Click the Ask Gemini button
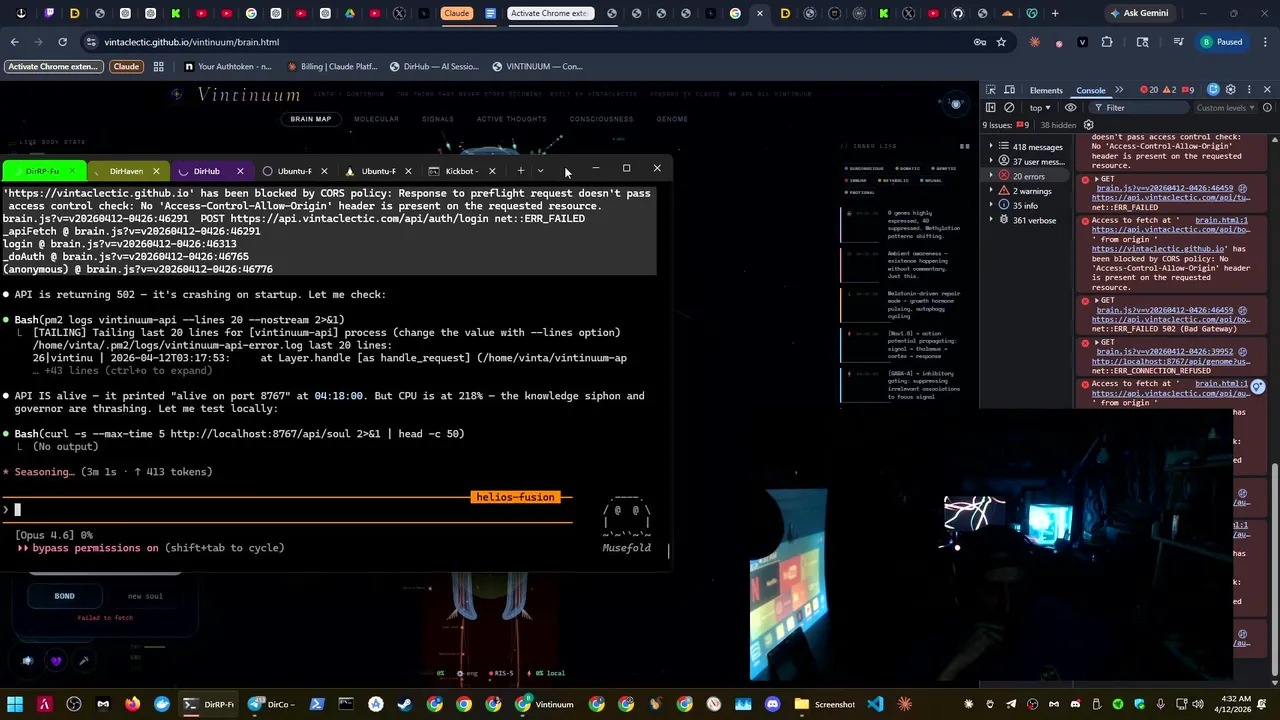This screenshot has width=1280, height=720. tap(1138, 13)
